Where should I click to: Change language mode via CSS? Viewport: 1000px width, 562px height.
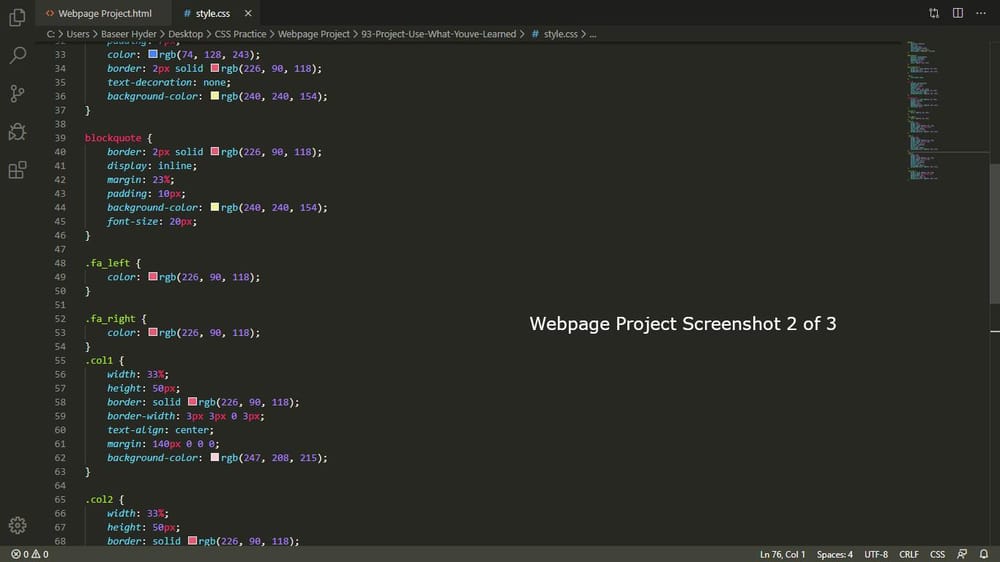click(938, 554)
